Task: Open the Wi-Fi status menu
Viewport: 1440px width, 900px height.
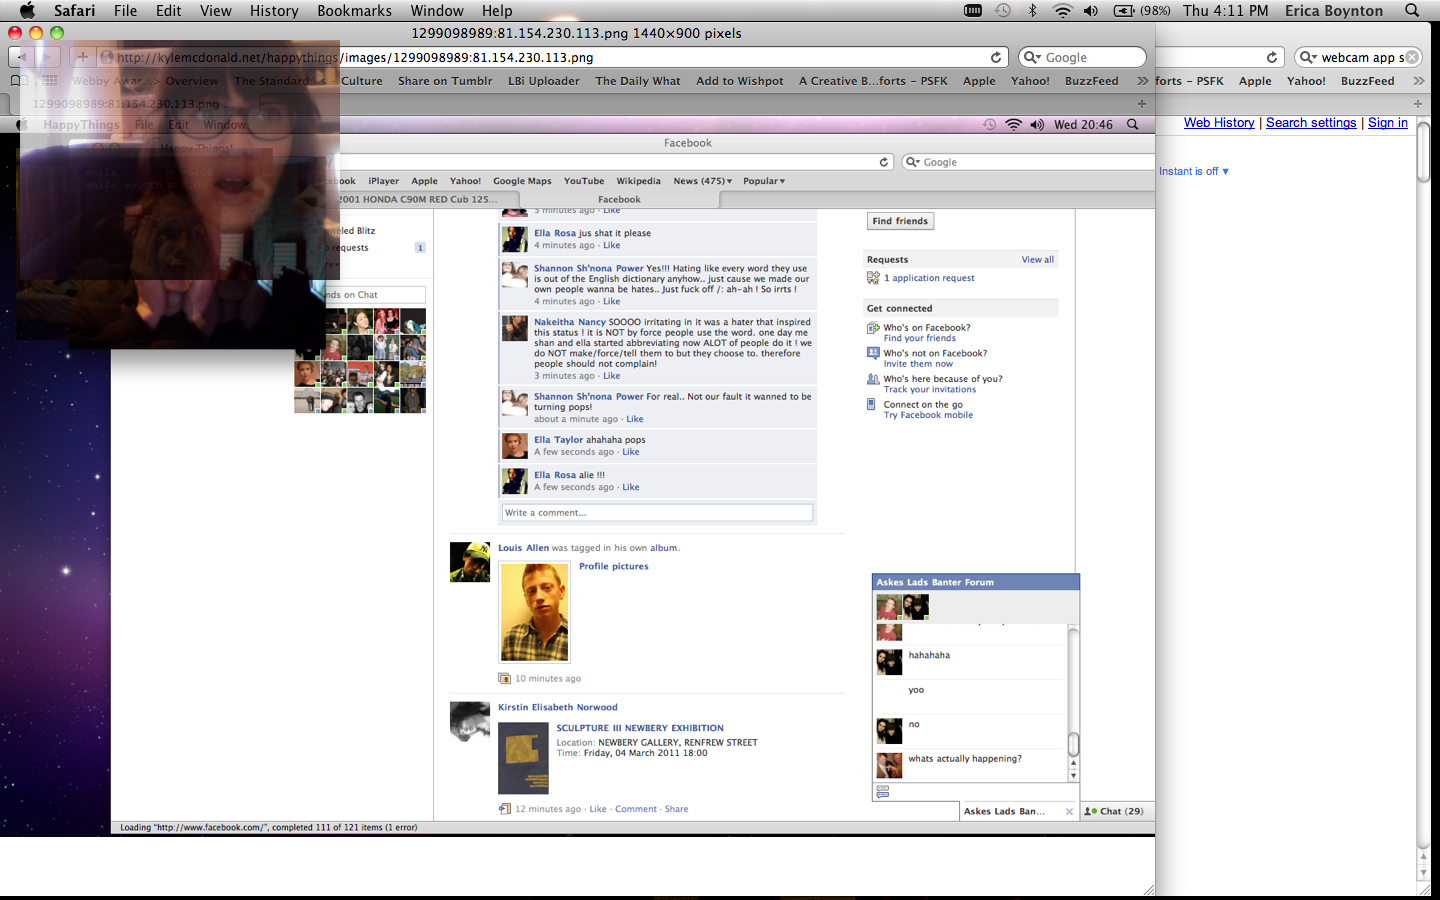Action: pos(1062,10)
